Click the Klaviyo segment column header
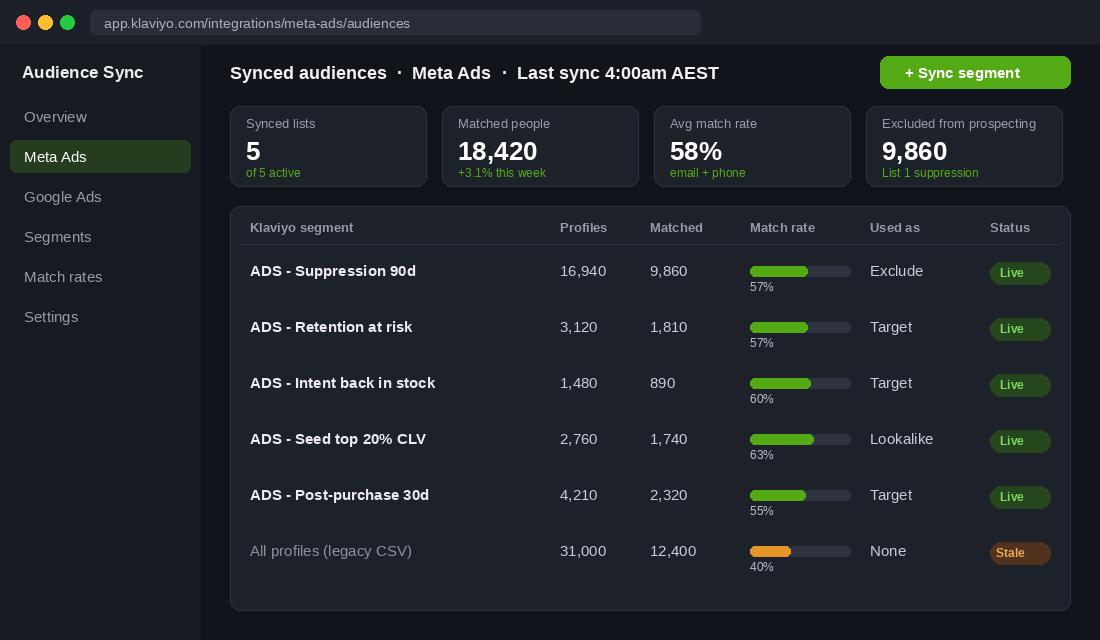The height and width of the screenshot is (640, 1100). 302,228
